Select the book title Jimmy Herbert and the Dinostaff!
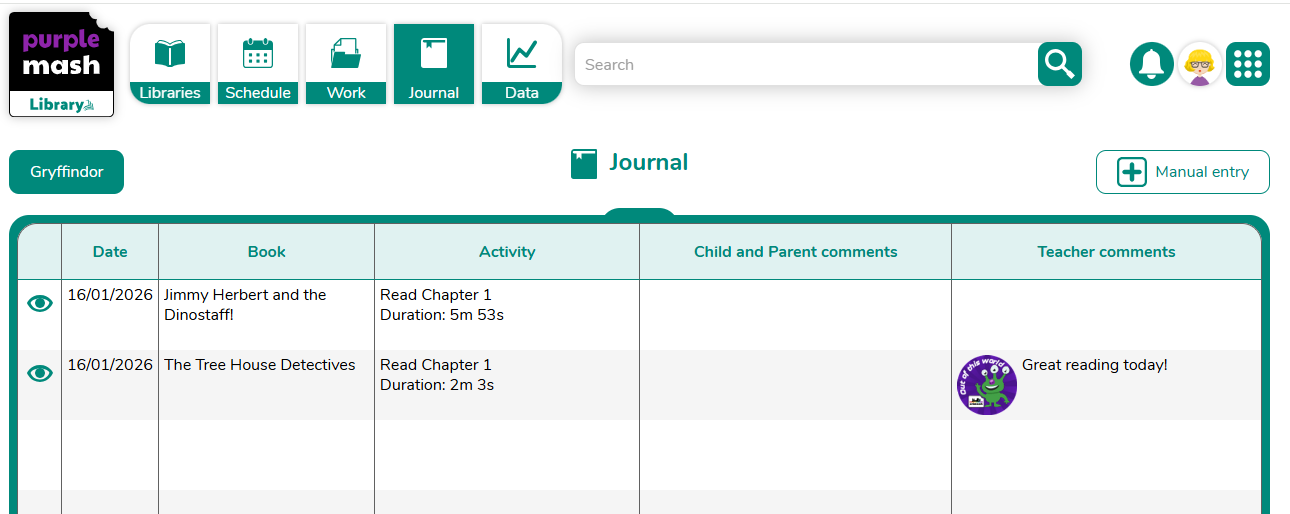This screenshot has width=1290, height=514. click(245, 305)
